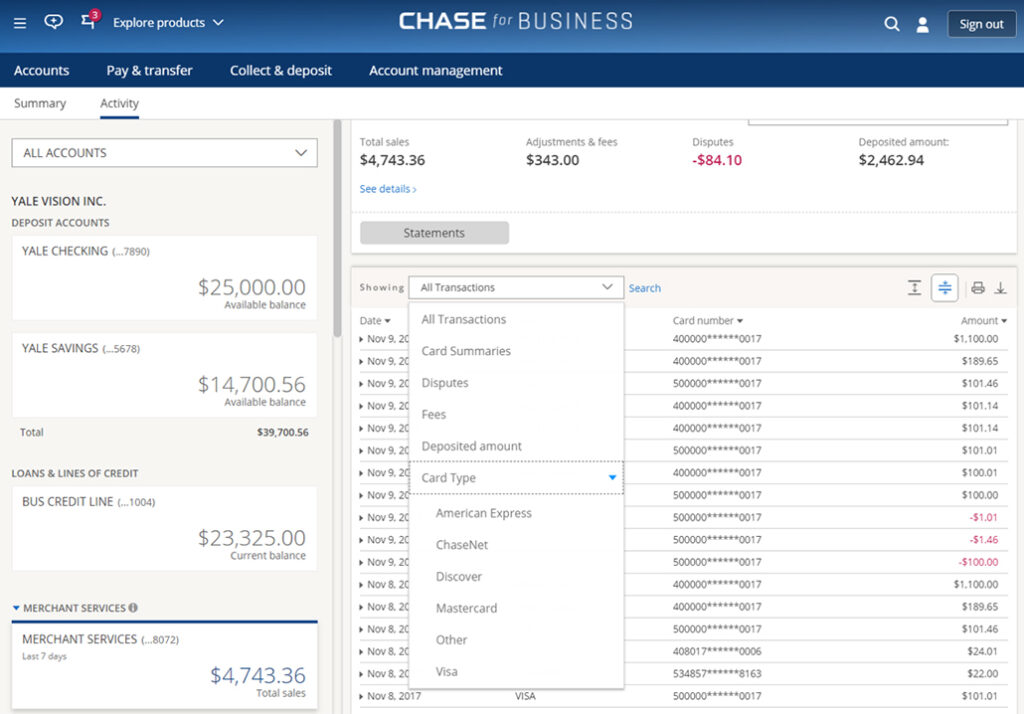This screenshot has width=1024, height=714.
Task: Open the feedback chat icon
Action: [52, 22]
